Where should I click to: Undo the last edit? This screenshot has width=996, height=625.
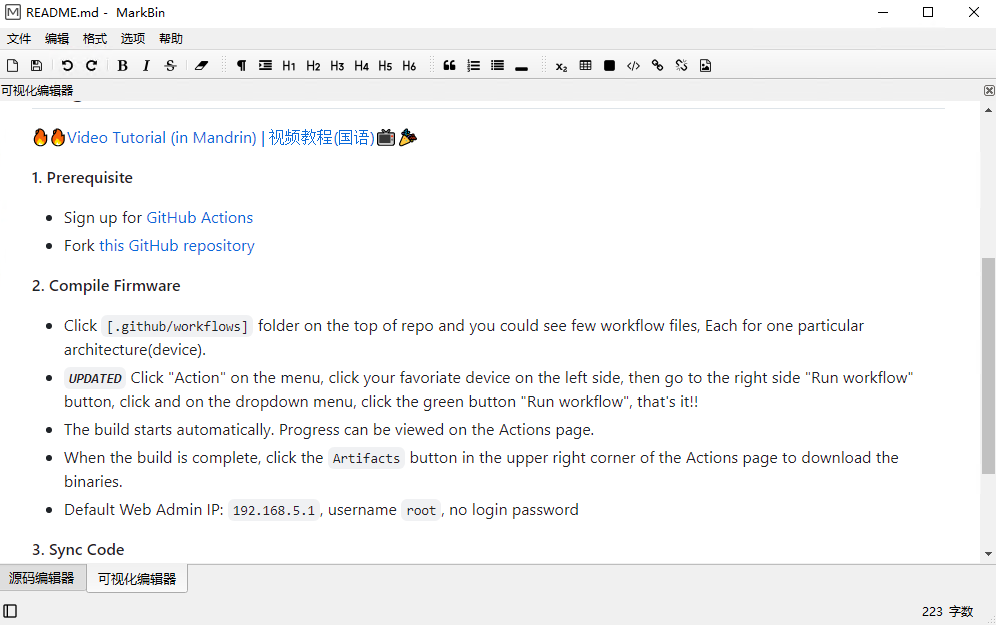pos(67,65)
